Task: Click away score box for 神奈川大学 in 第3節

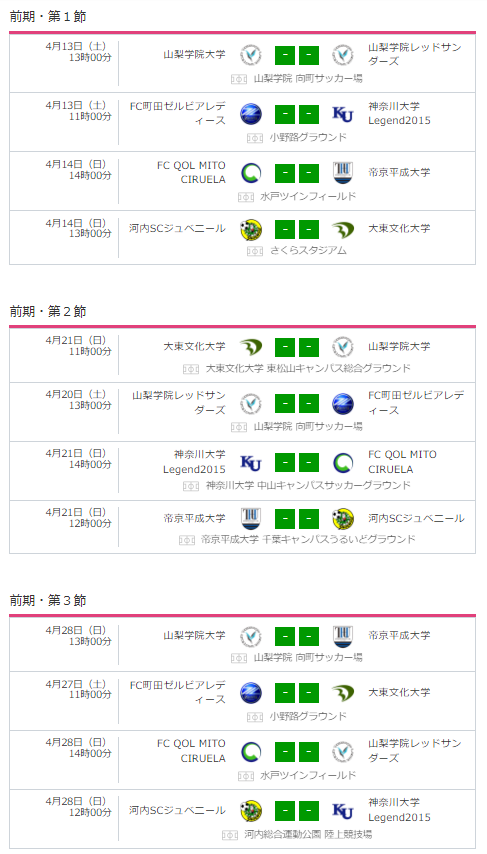Action: [309, 810]
